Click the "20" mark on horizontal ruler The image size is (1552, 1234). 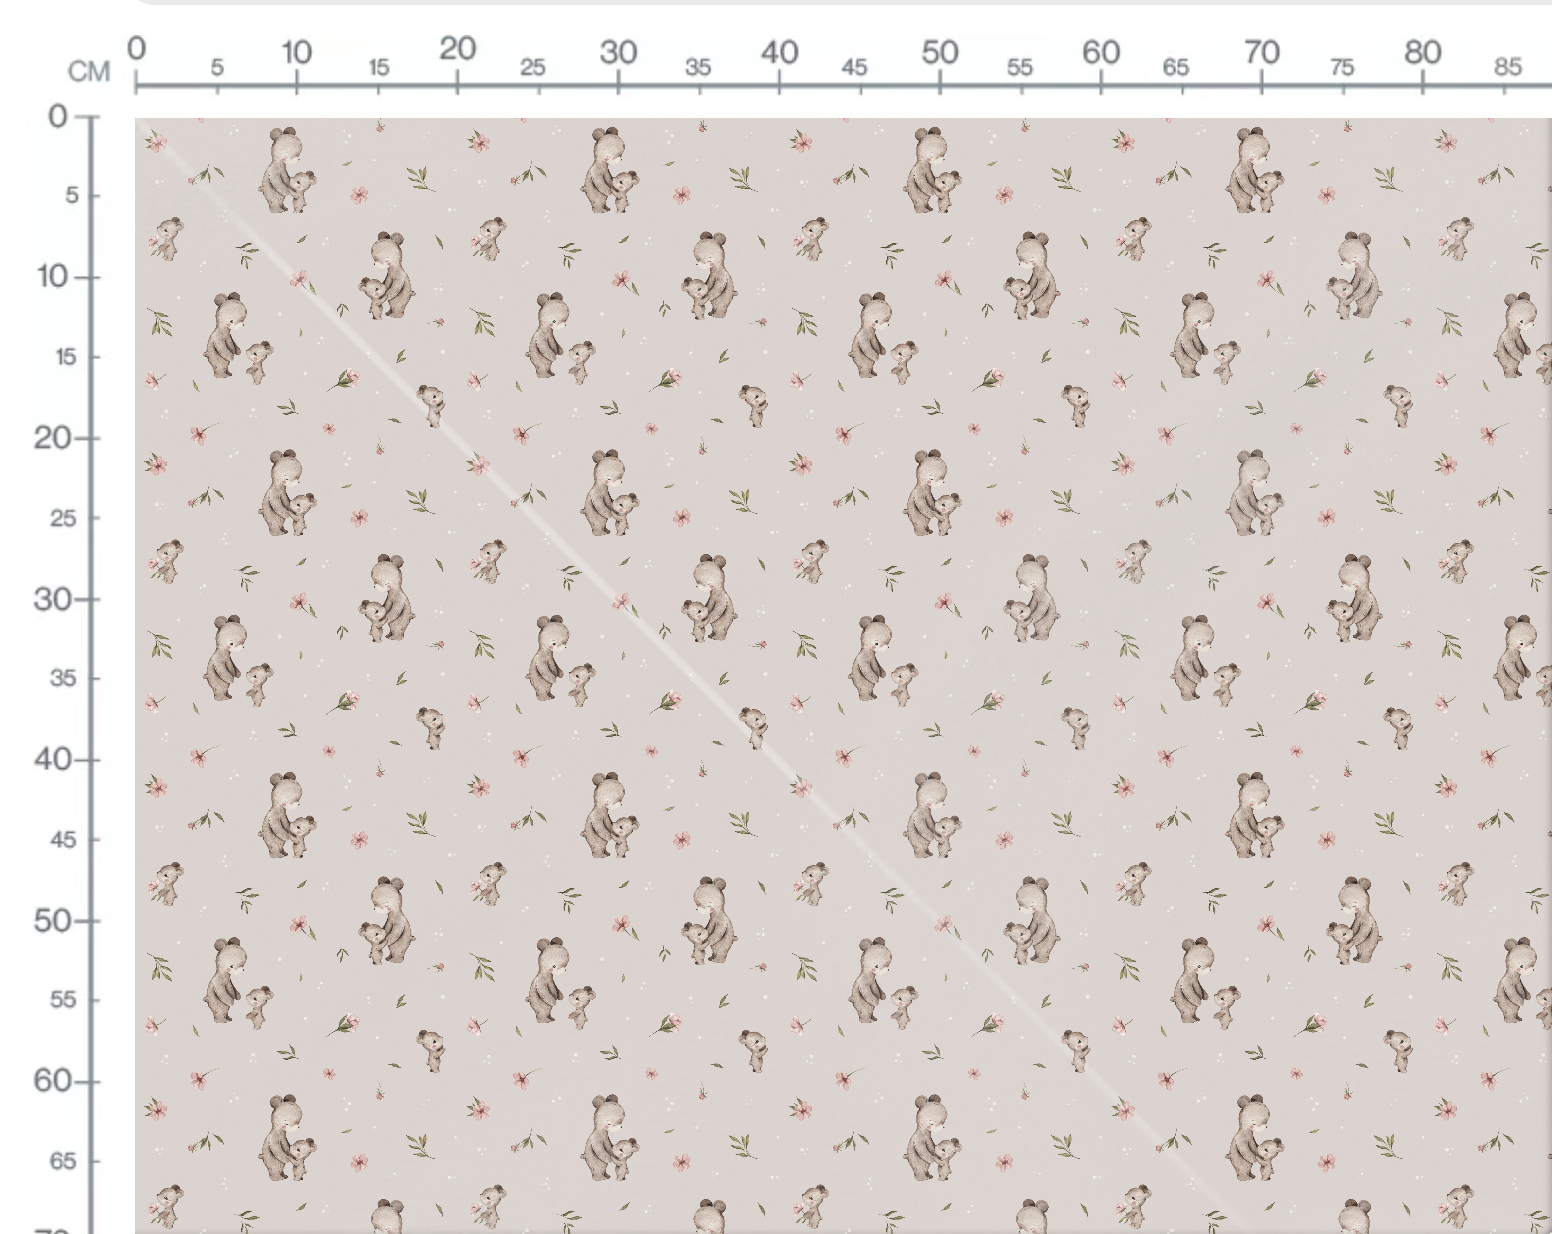(457, 49)
